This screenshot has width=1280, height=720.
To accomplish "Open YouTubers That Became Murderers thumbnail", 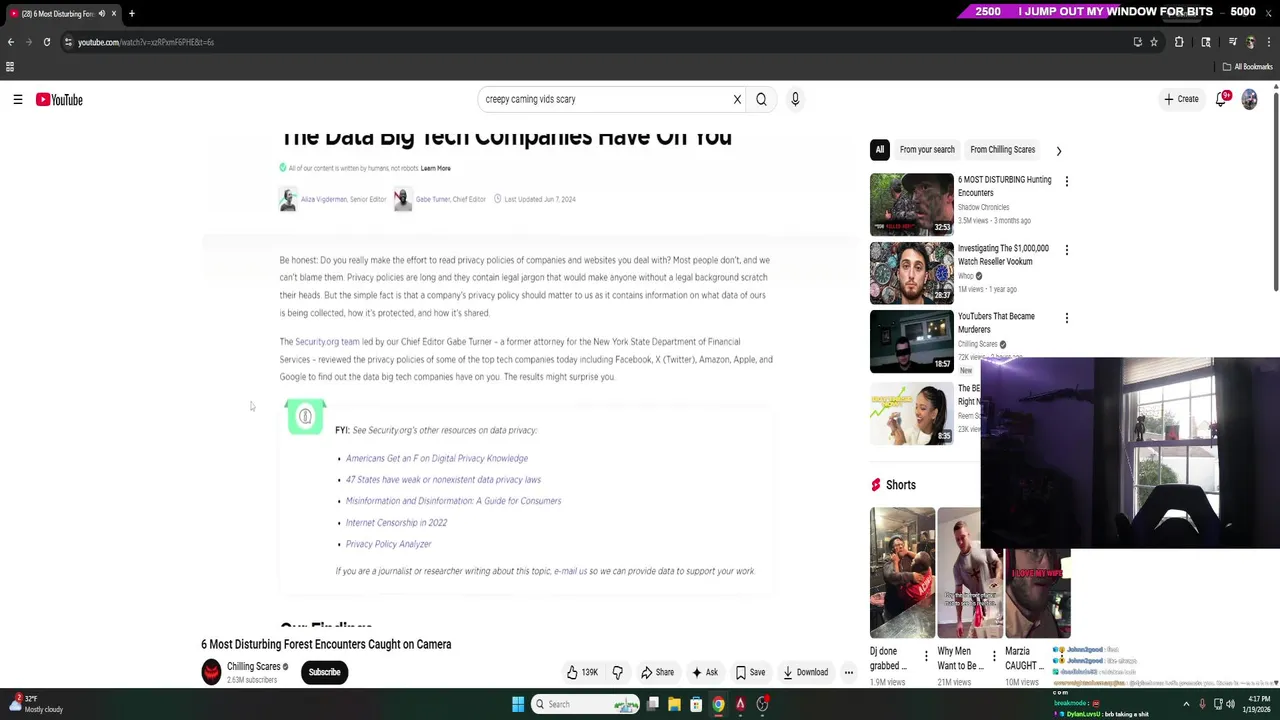I will [911, 341].
